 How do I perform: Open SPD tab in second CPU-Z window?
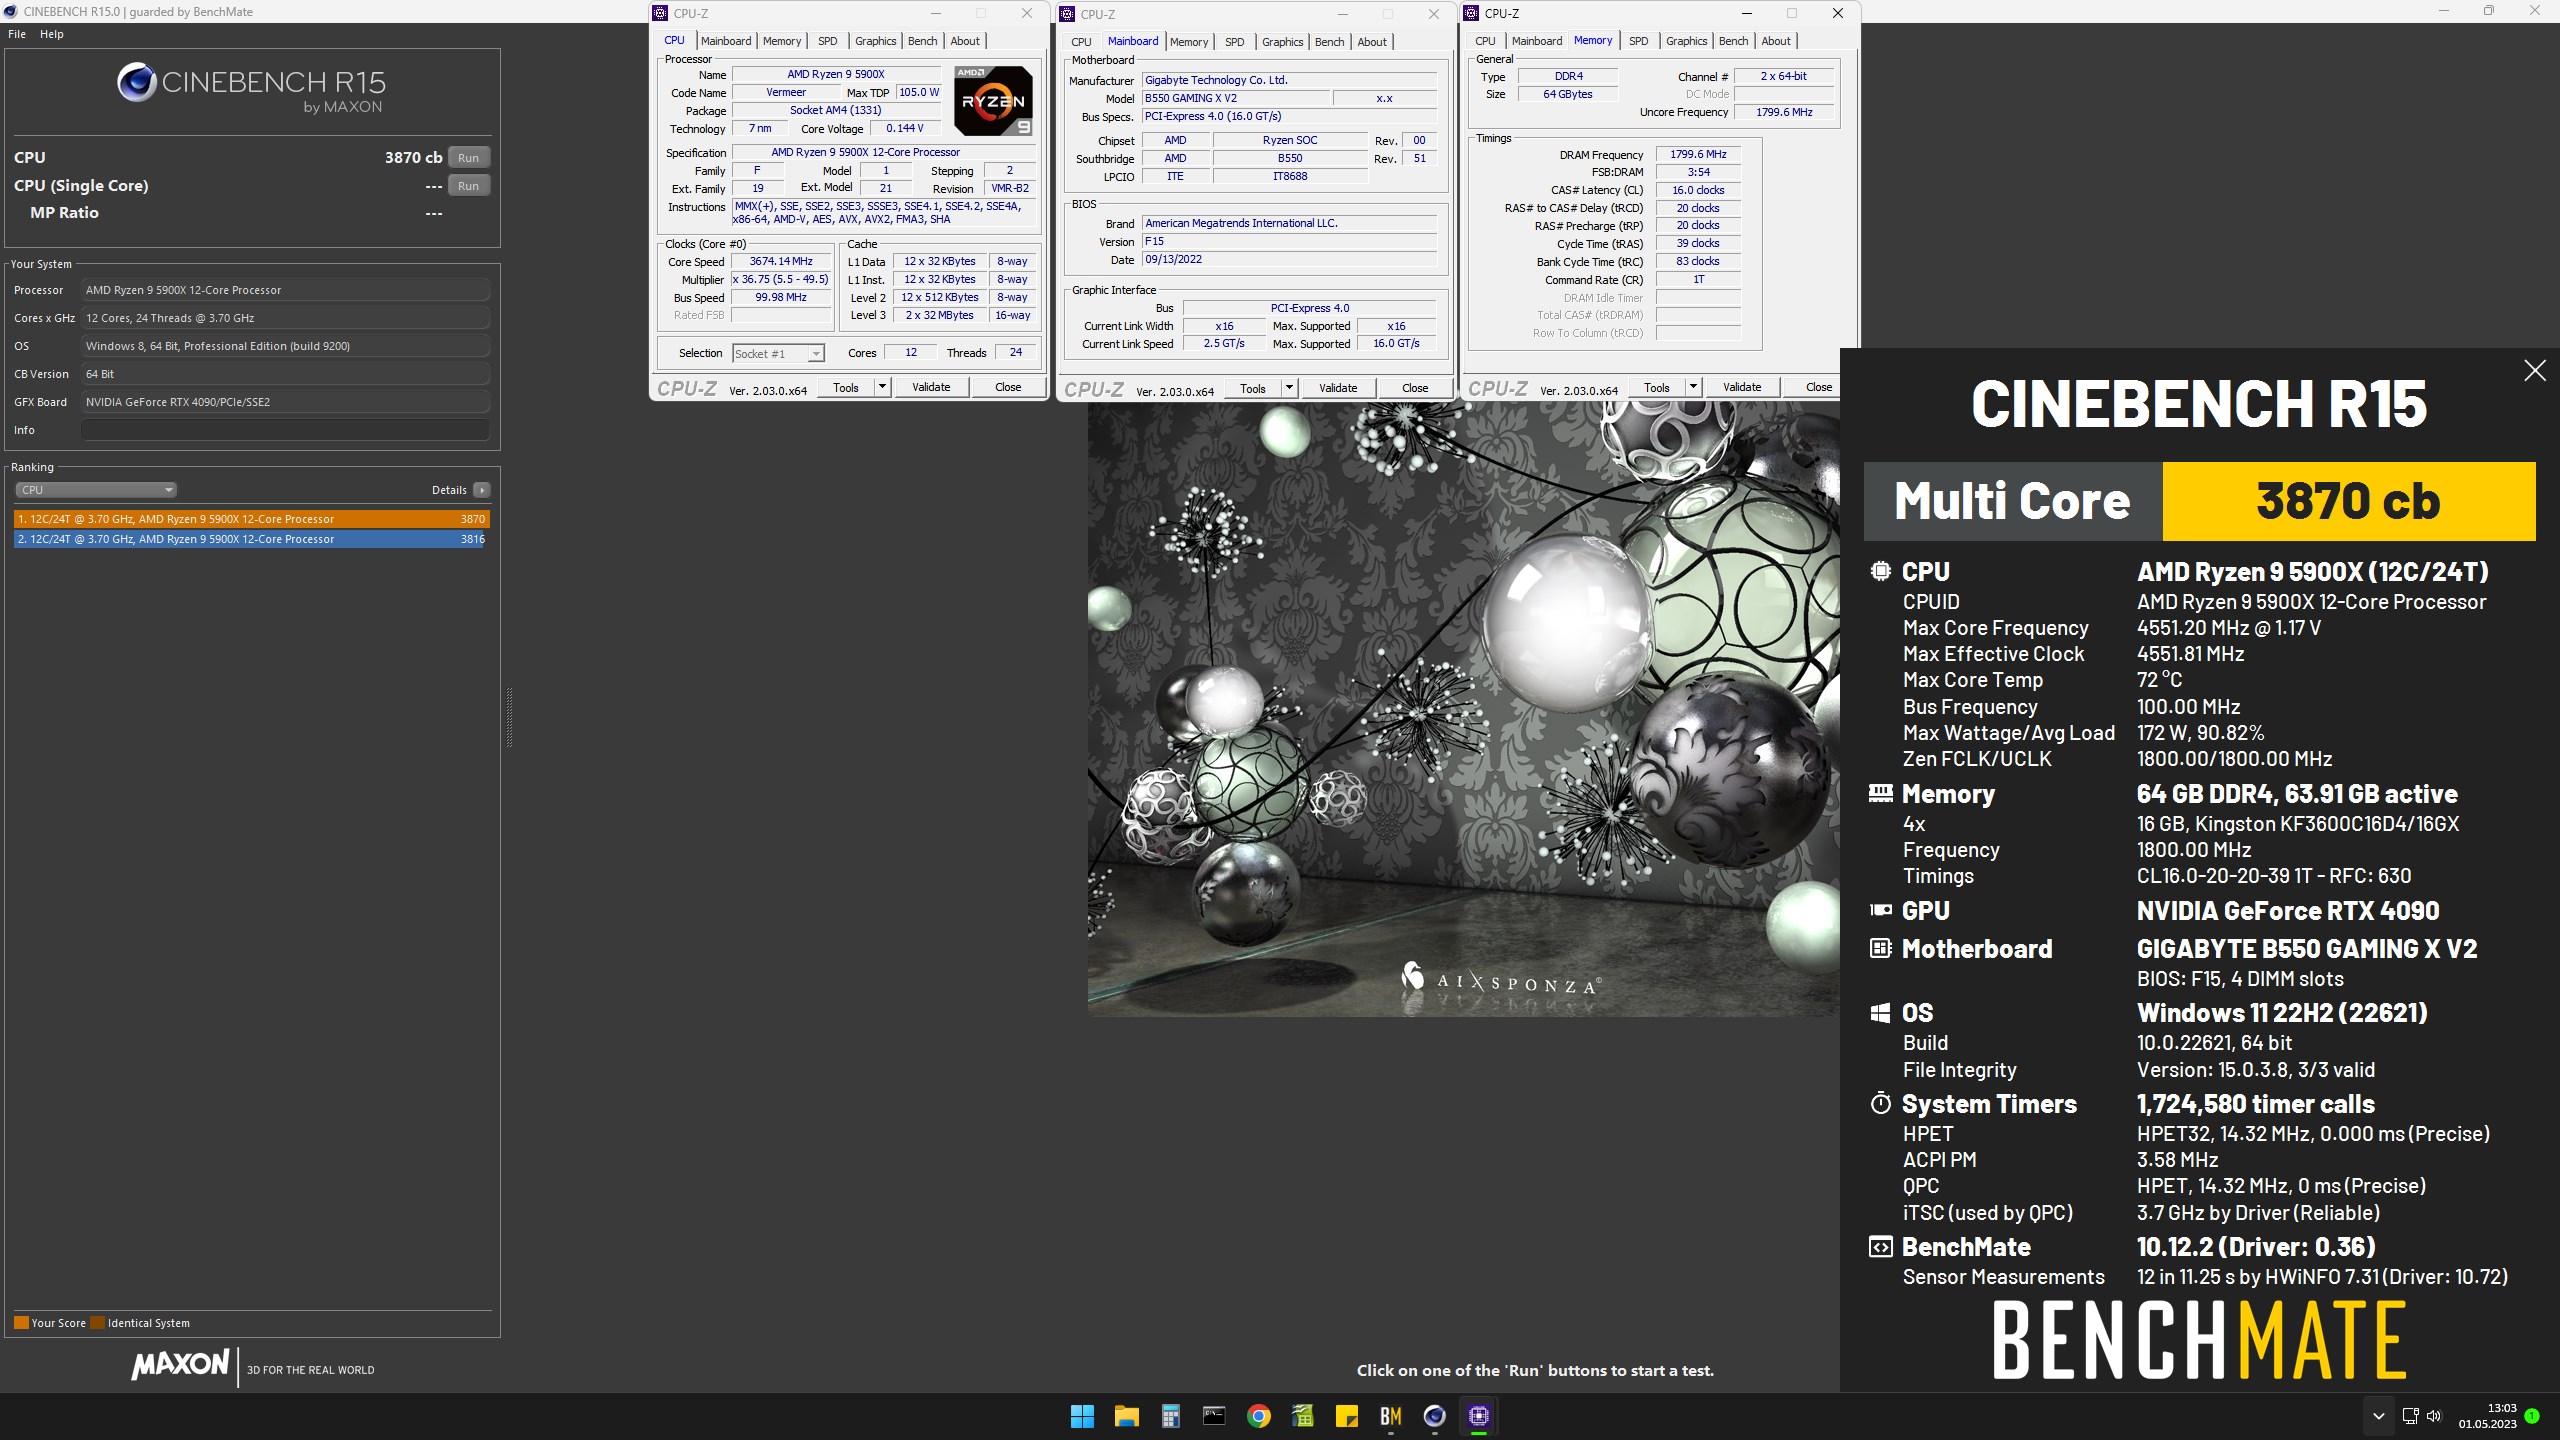pos(1235,42)
